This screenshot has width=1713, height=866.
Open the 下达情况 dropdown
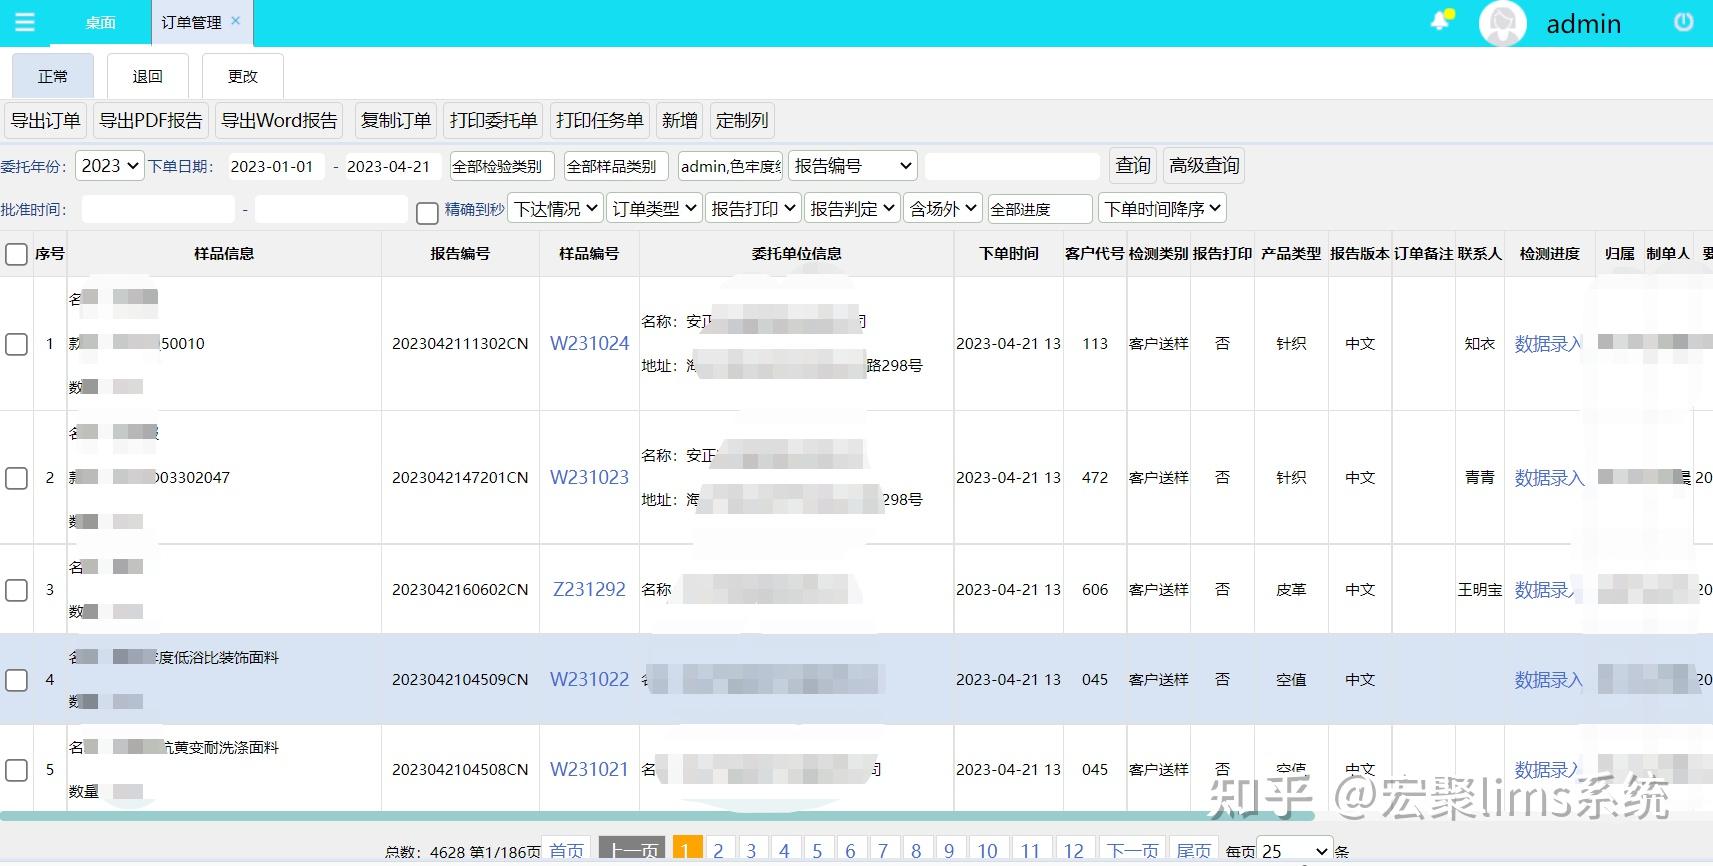click(x=556, y=209)
